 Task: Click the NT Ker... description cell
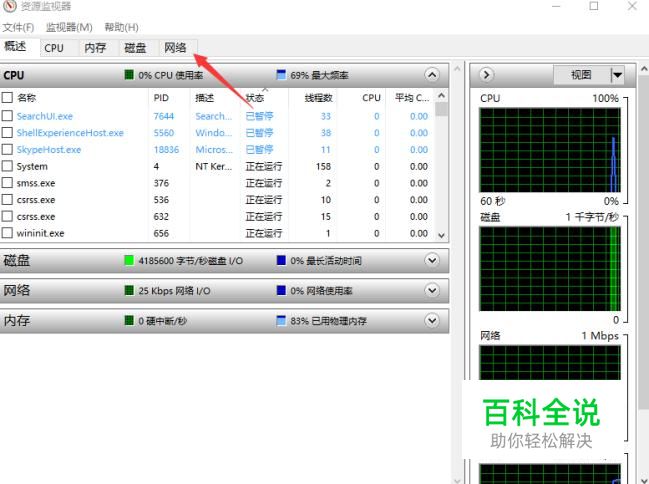coord(214,166)
